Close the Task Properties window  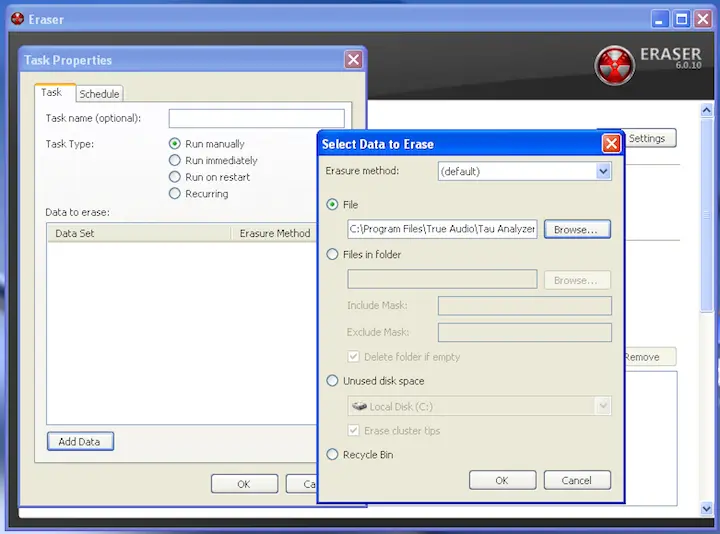(353, 60)
